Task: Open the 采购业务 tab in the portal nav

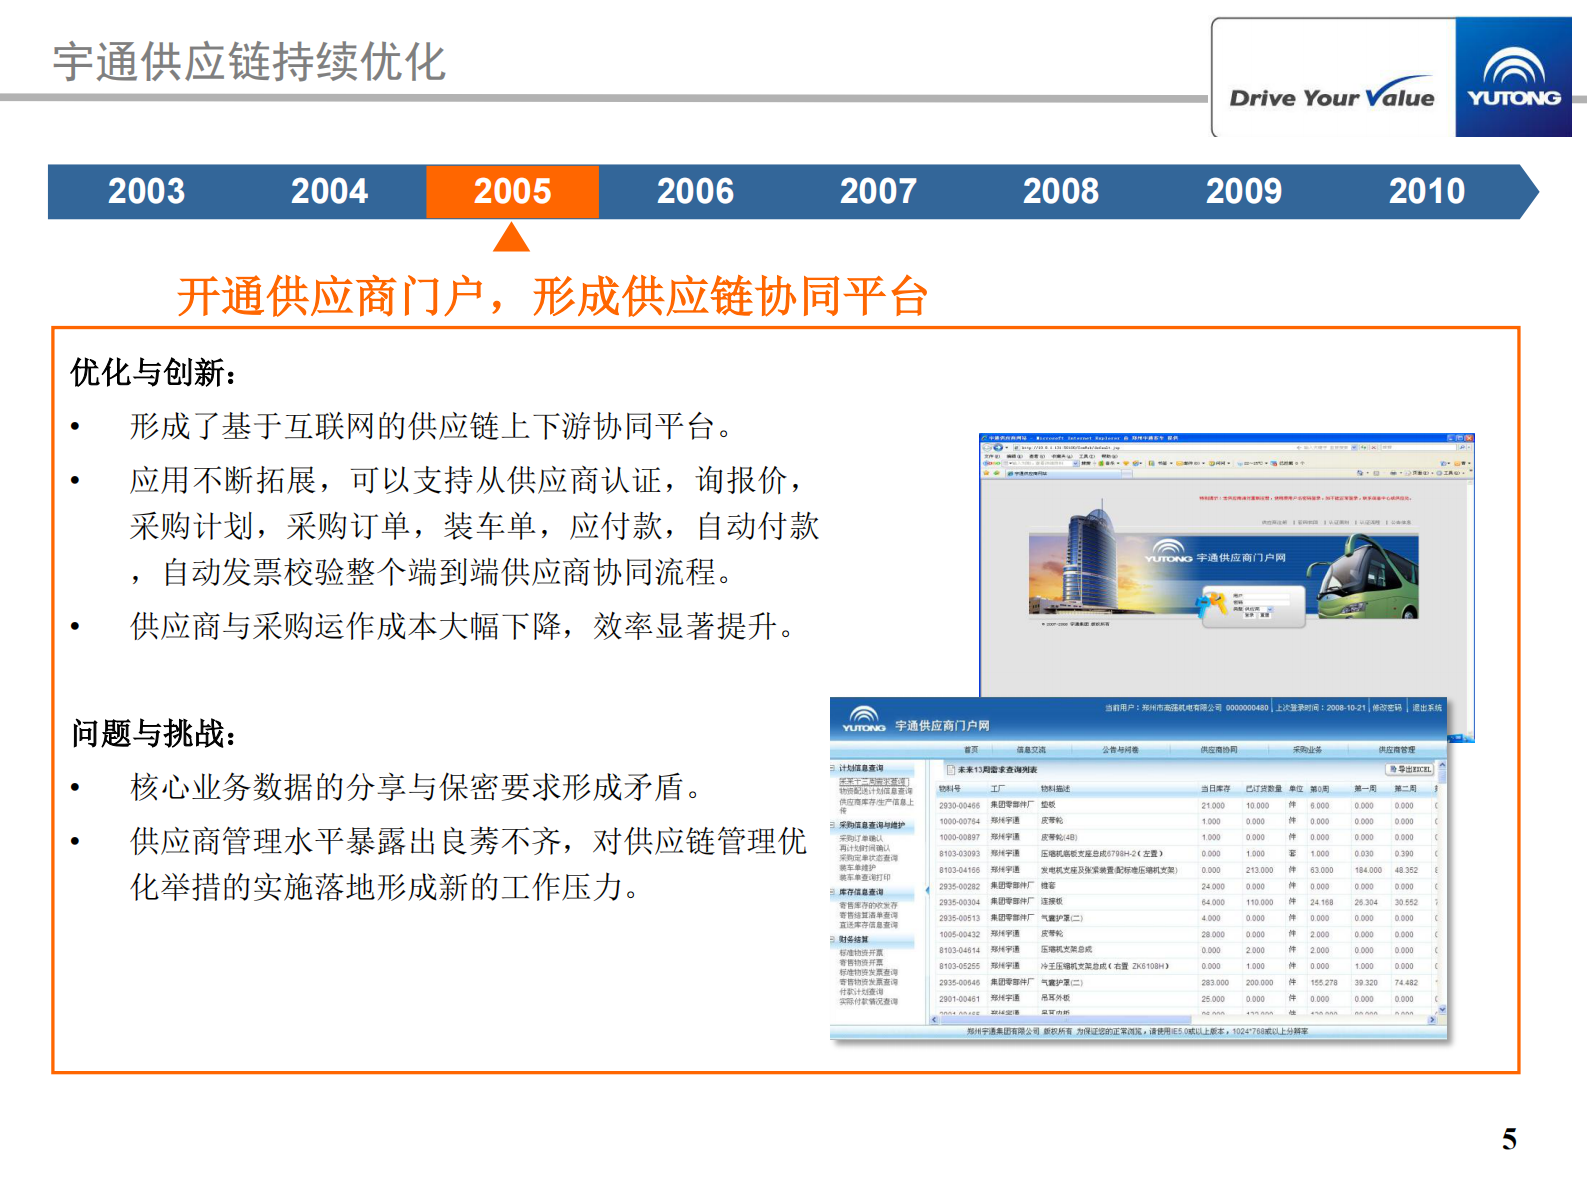Action: [x=1307, y=749]
